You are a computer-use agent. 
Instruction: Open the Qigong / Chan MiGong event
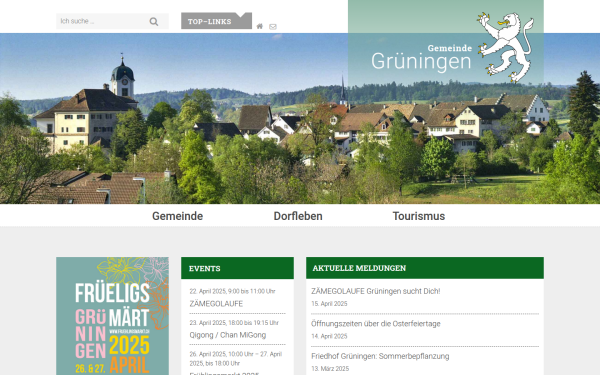(228, 335)
